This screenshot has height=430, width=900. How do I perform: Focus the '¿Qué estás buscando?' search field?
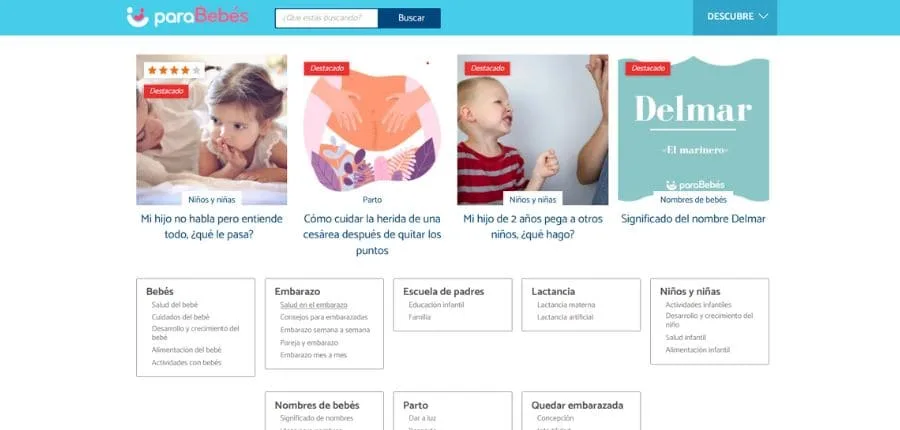[327, 18]
